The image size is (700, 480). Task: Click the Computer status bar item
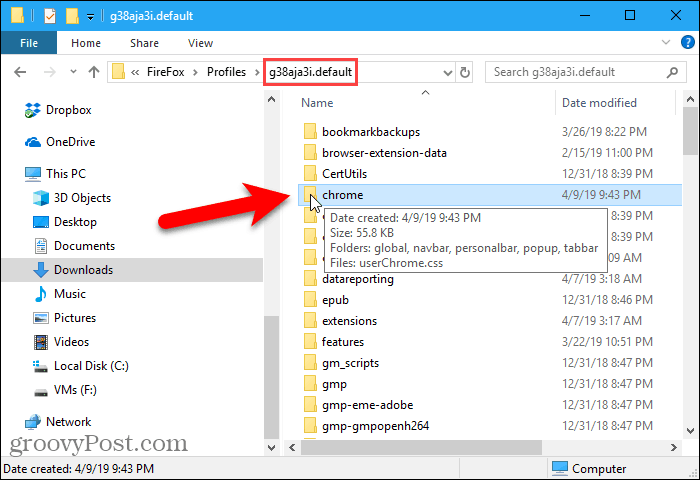coord(589,468)
